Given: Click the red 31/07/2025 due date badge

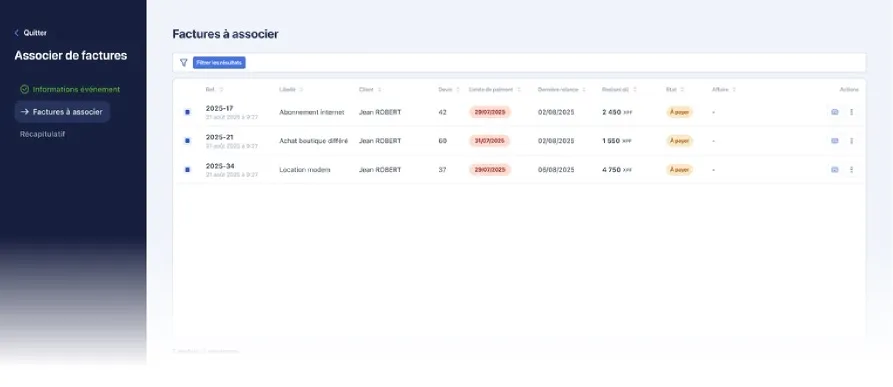Looking at the screenshot, I should [490, 141].
